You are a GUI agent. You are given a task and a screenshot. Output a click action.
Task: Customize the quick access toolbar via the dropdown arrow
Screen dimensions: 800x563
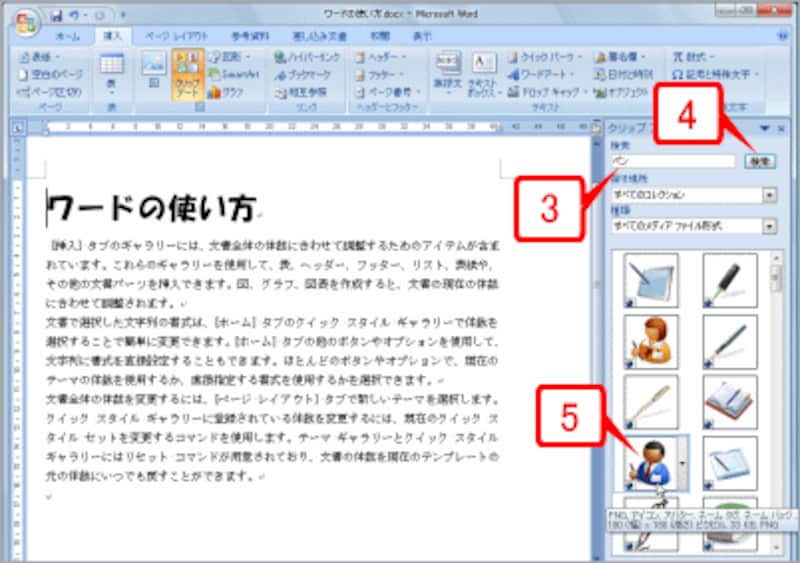123,16
